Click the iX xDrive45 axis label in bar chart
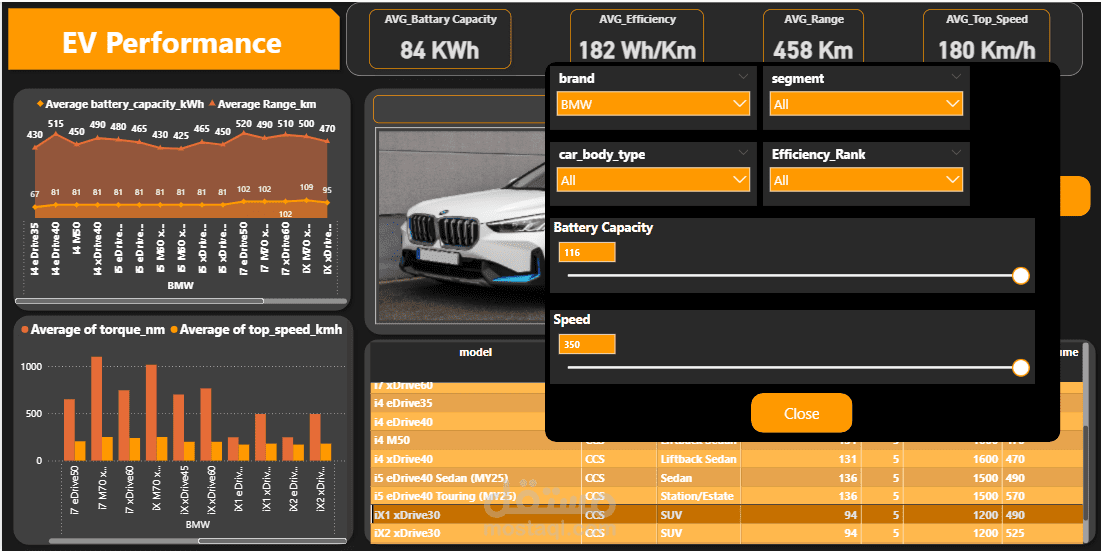 184,491
